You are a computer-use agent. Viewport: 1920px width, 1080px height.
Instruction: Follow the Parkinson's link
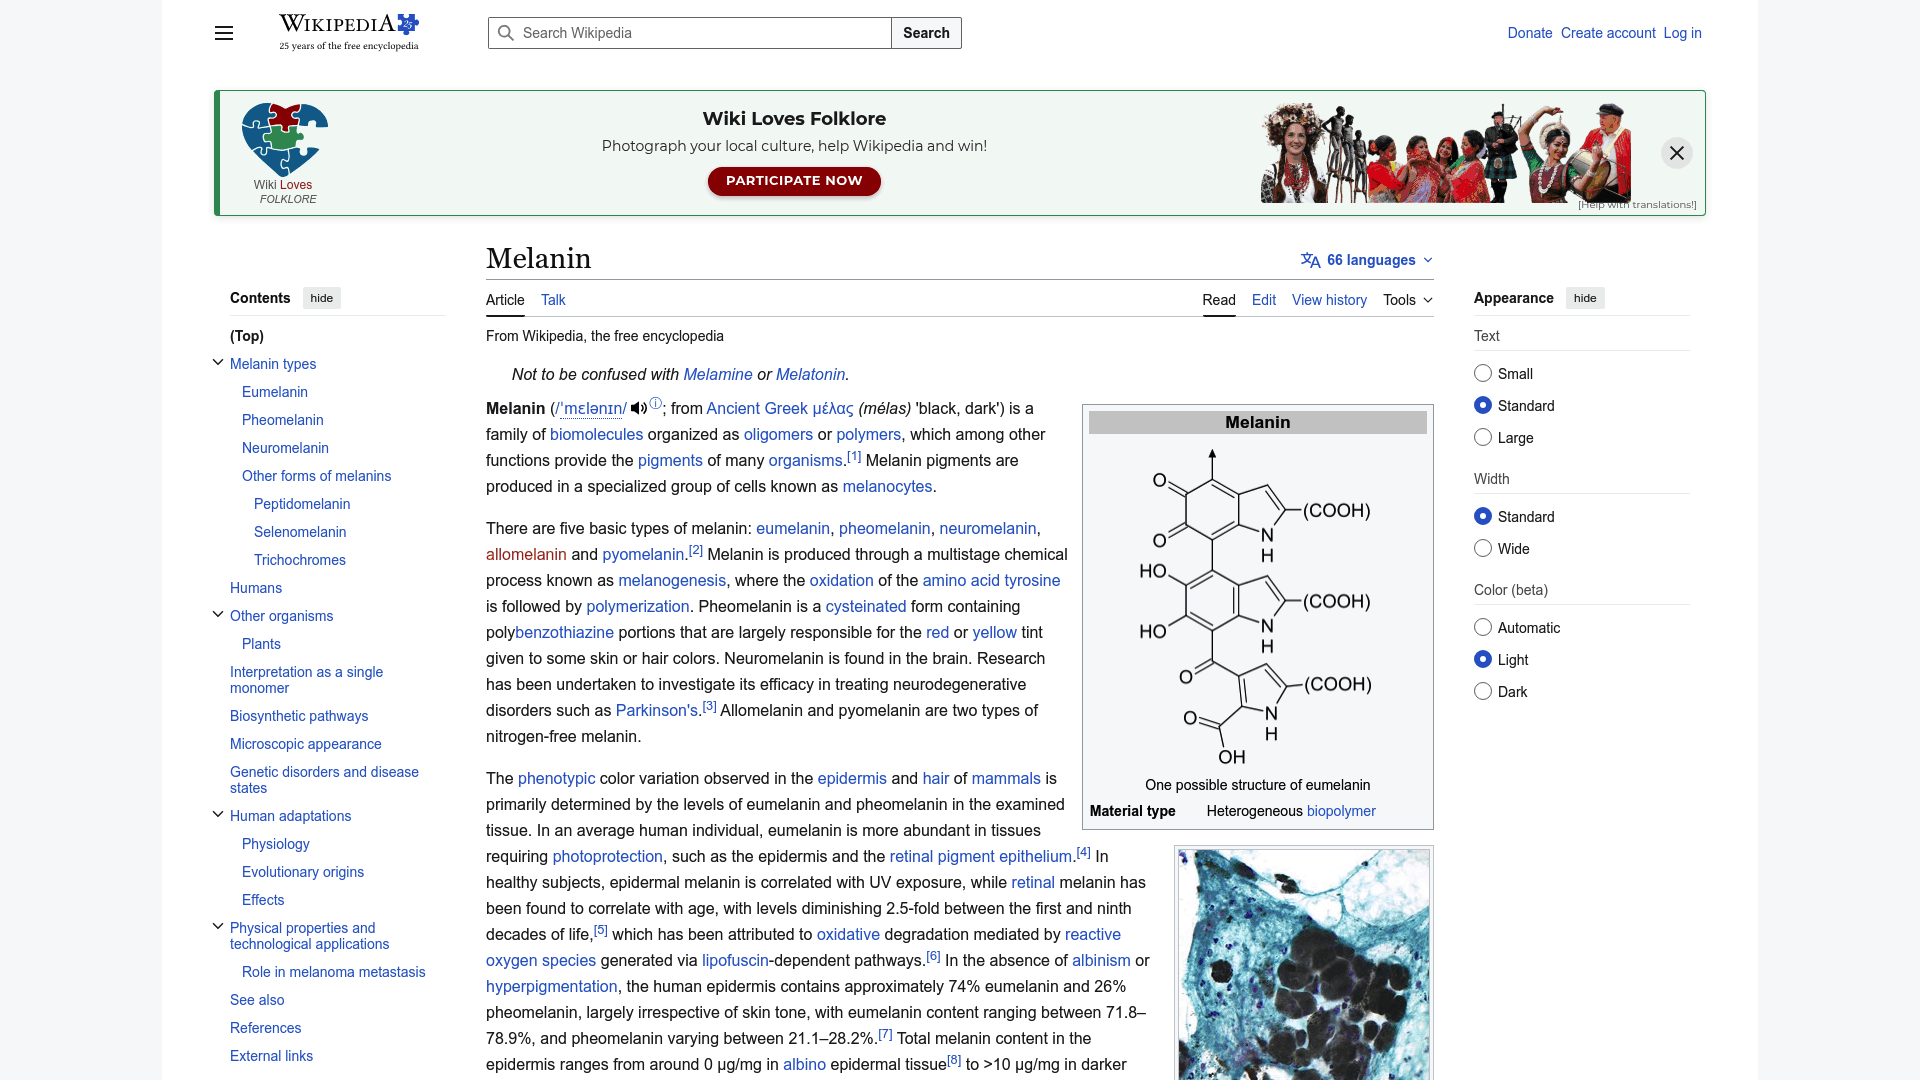point(657,710)
